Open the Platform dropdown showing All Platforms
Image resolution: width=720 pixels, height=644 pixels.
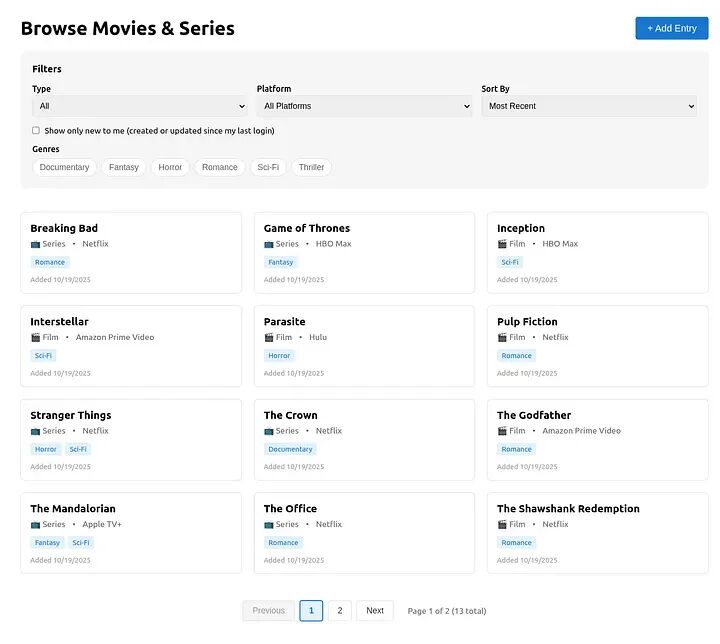pyautogui.click(x=364, y=106)
